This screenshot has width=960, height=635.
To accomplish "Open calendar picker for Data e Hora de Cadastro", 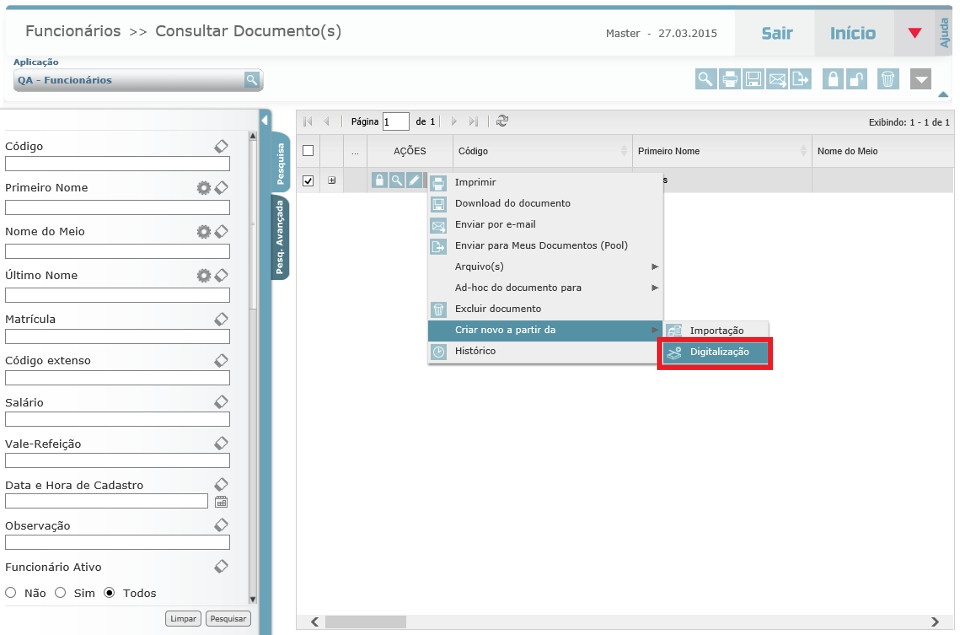I will (222, 502).
